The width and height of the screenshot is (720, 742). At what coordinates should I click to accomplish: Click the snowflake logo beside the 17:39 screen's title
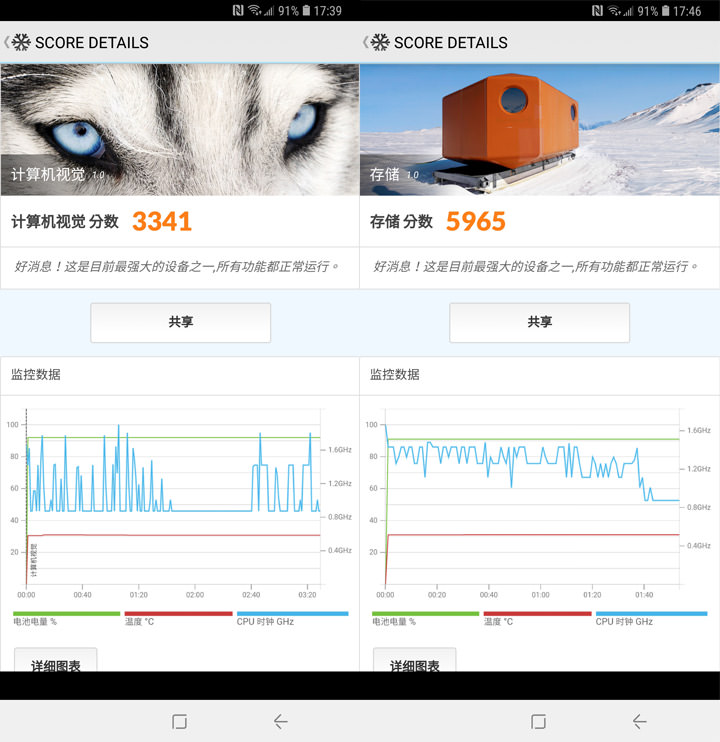click(x=22, y=43)
